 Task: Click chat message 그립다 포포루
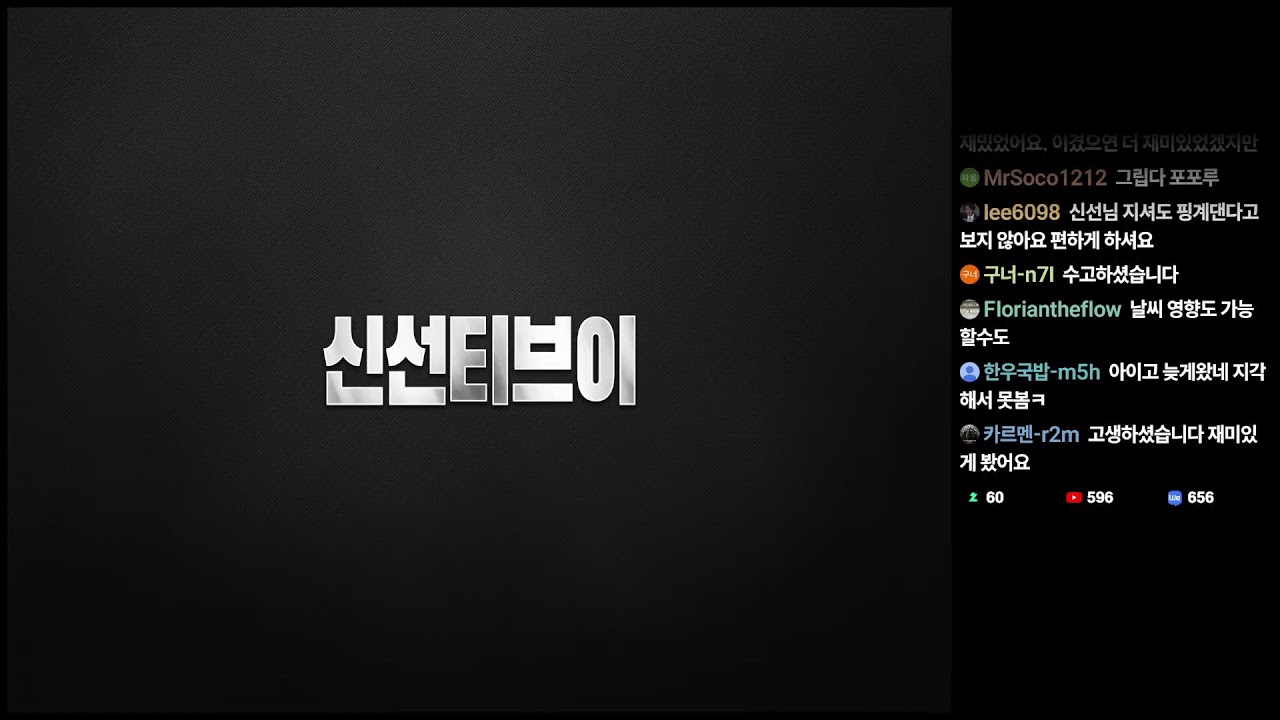point(1167,178)
